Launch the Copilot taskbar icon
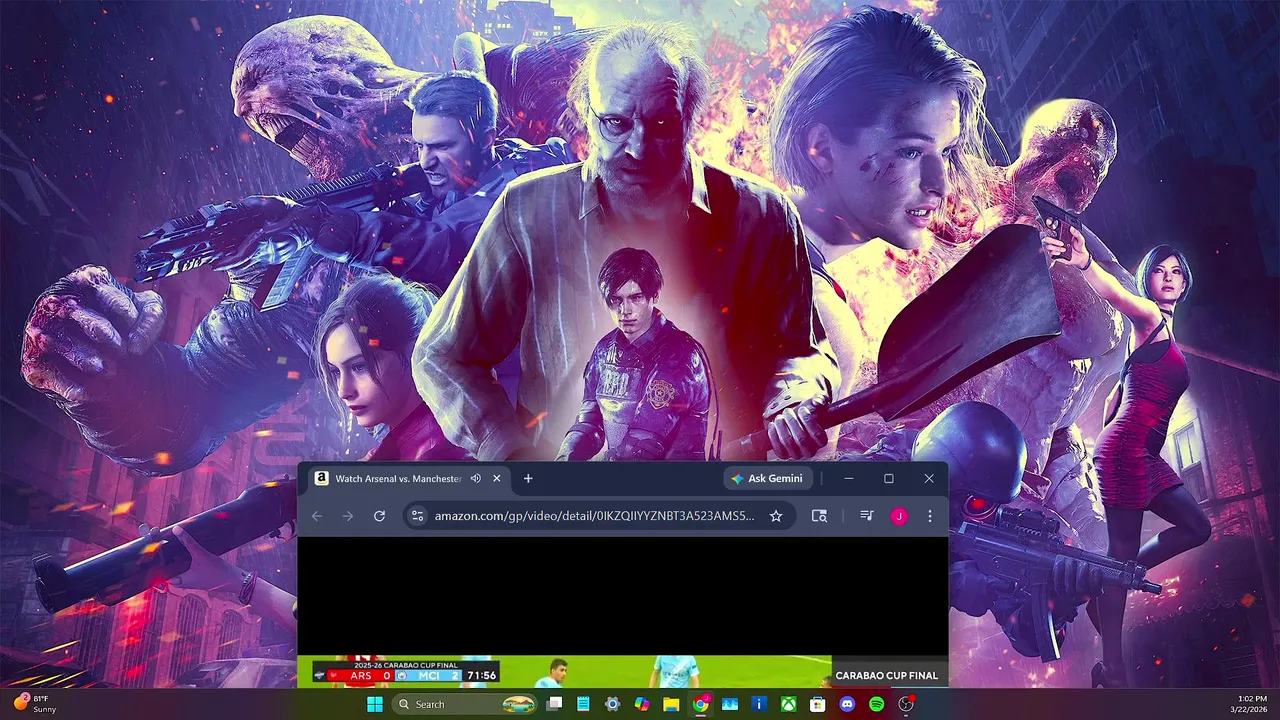Viewport: 1280px width, 720px height. pos(642,704)
